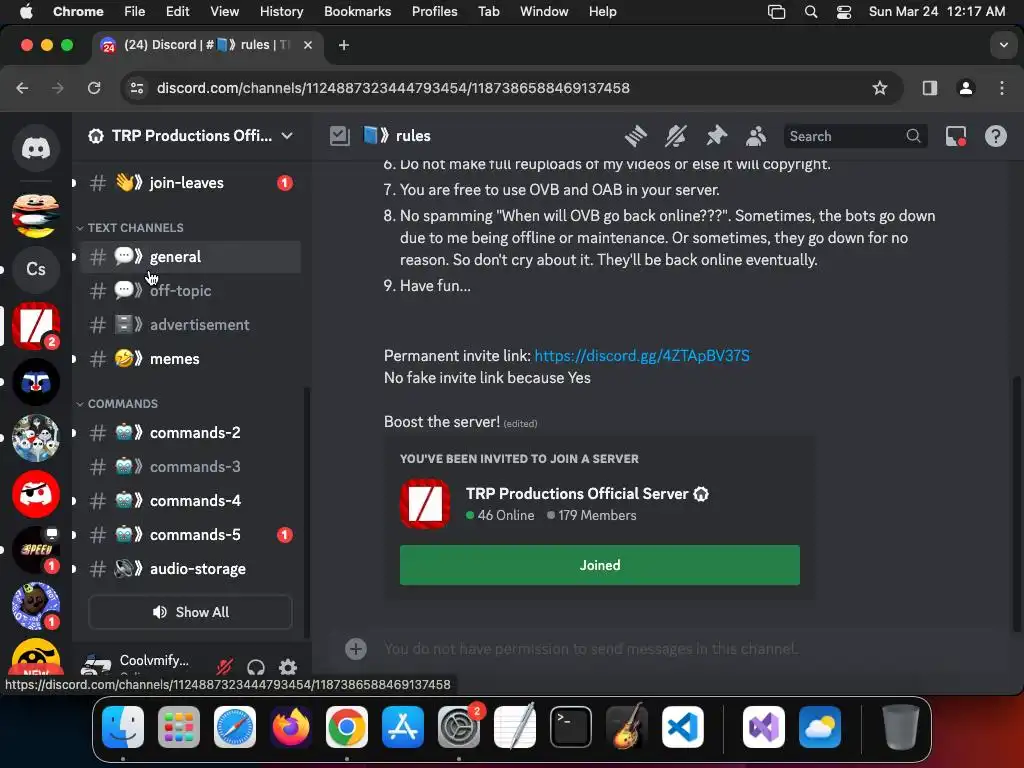This screenshot has height=768, width=1024.
Task: View site information icon in address bar
Action: pos(136,88)
